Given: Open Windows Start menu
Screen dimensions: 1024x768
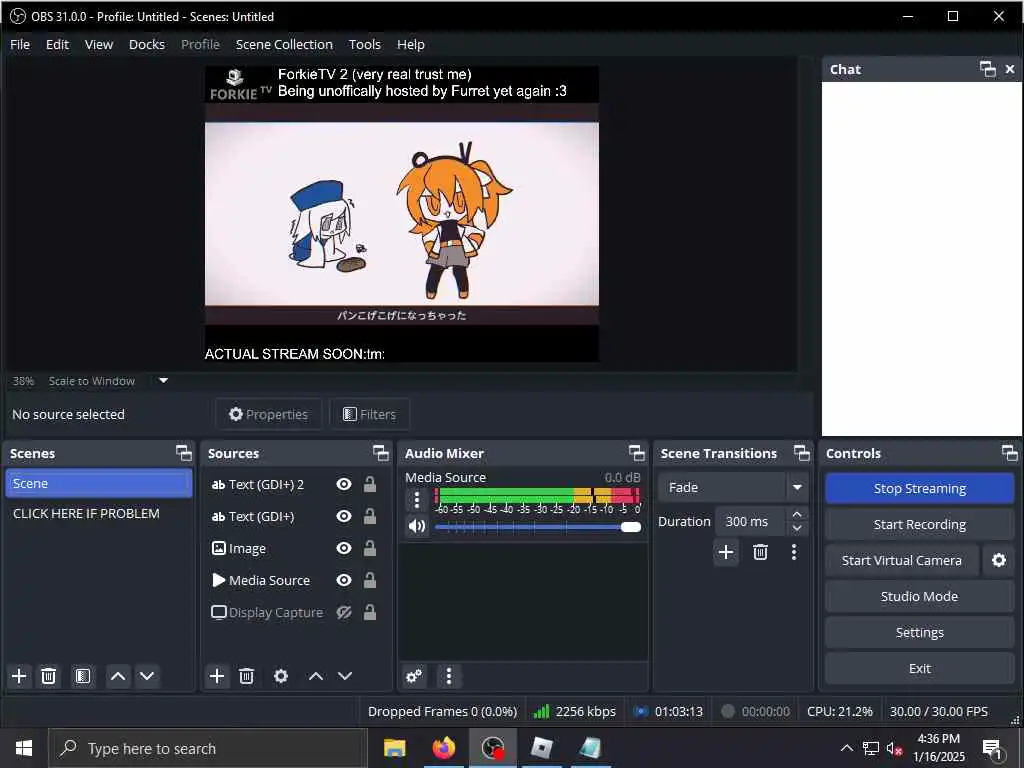Looking at the screenshot, I should coord(24,748).
